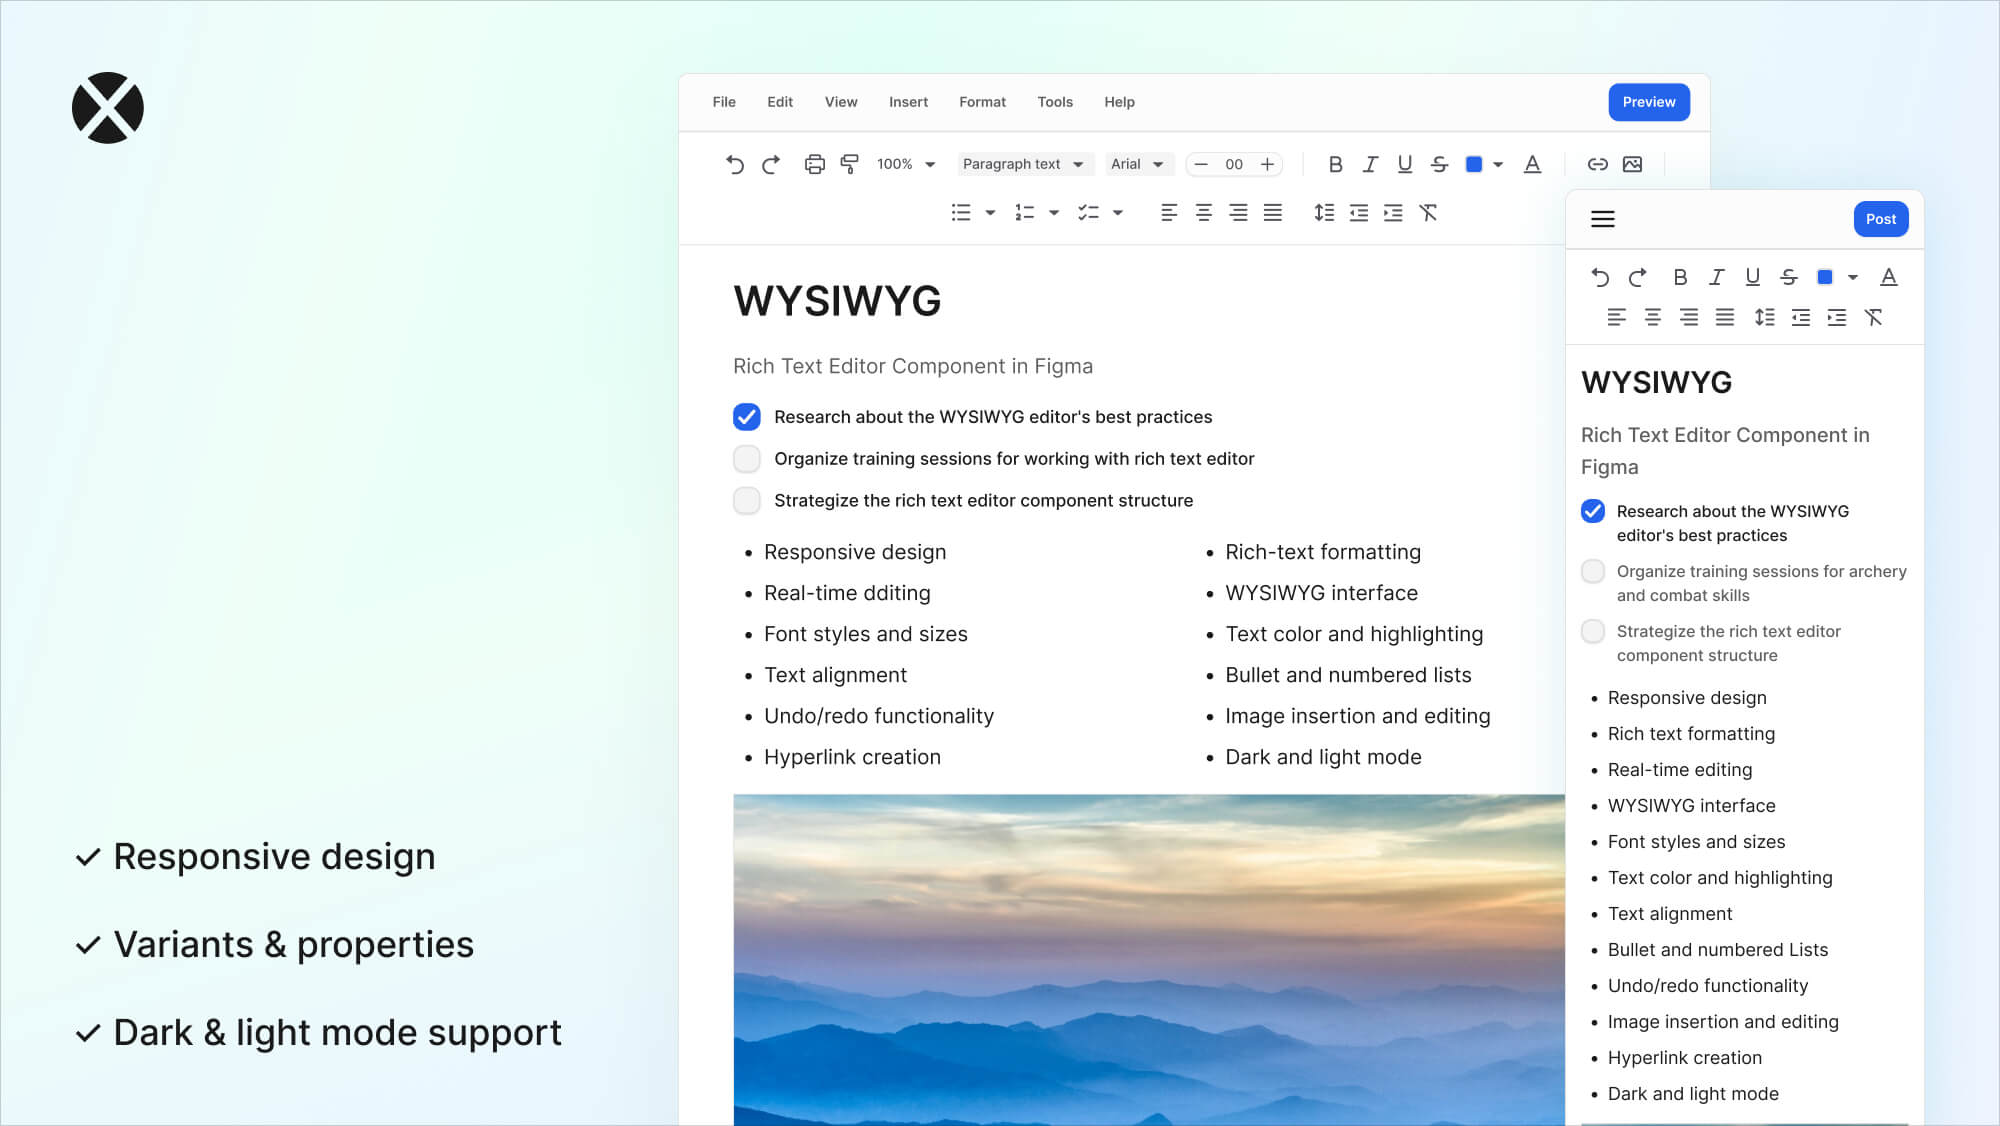Viewport: 2000px width, 1126px height.
Task: Click the Italic formatting icon
Action: click(x=1368, y=163)
